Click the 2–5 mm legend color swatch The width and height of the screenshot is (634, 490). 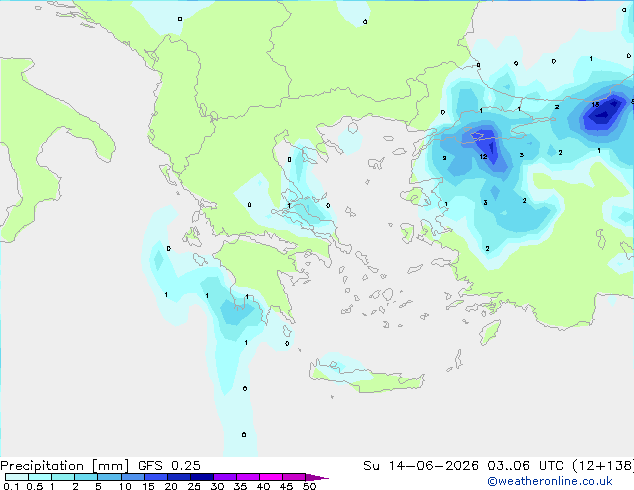86,477
